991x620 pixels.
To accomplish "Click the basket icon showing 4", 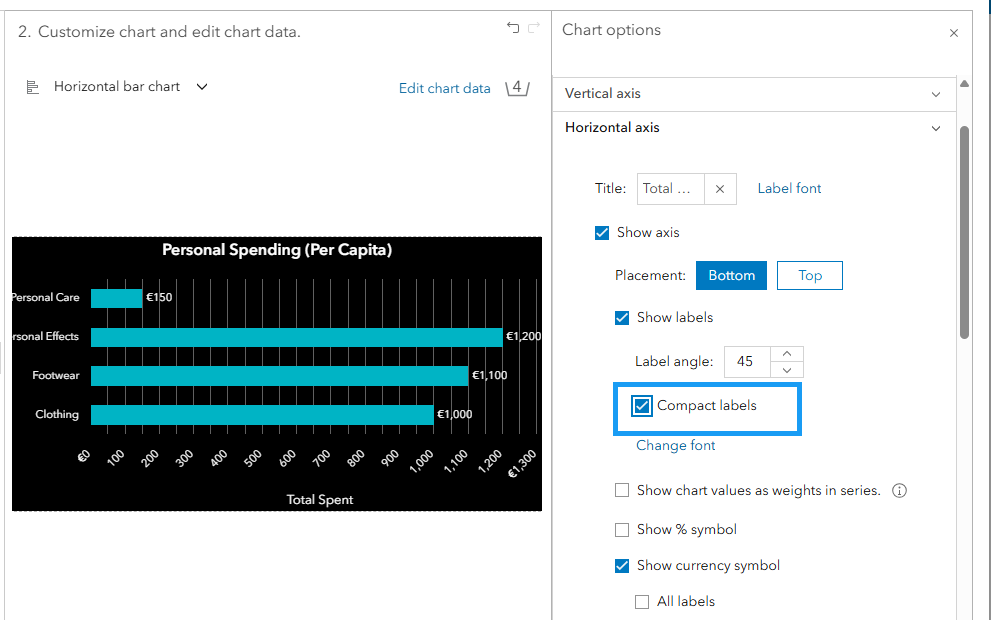I will click(x=516, y=88).
